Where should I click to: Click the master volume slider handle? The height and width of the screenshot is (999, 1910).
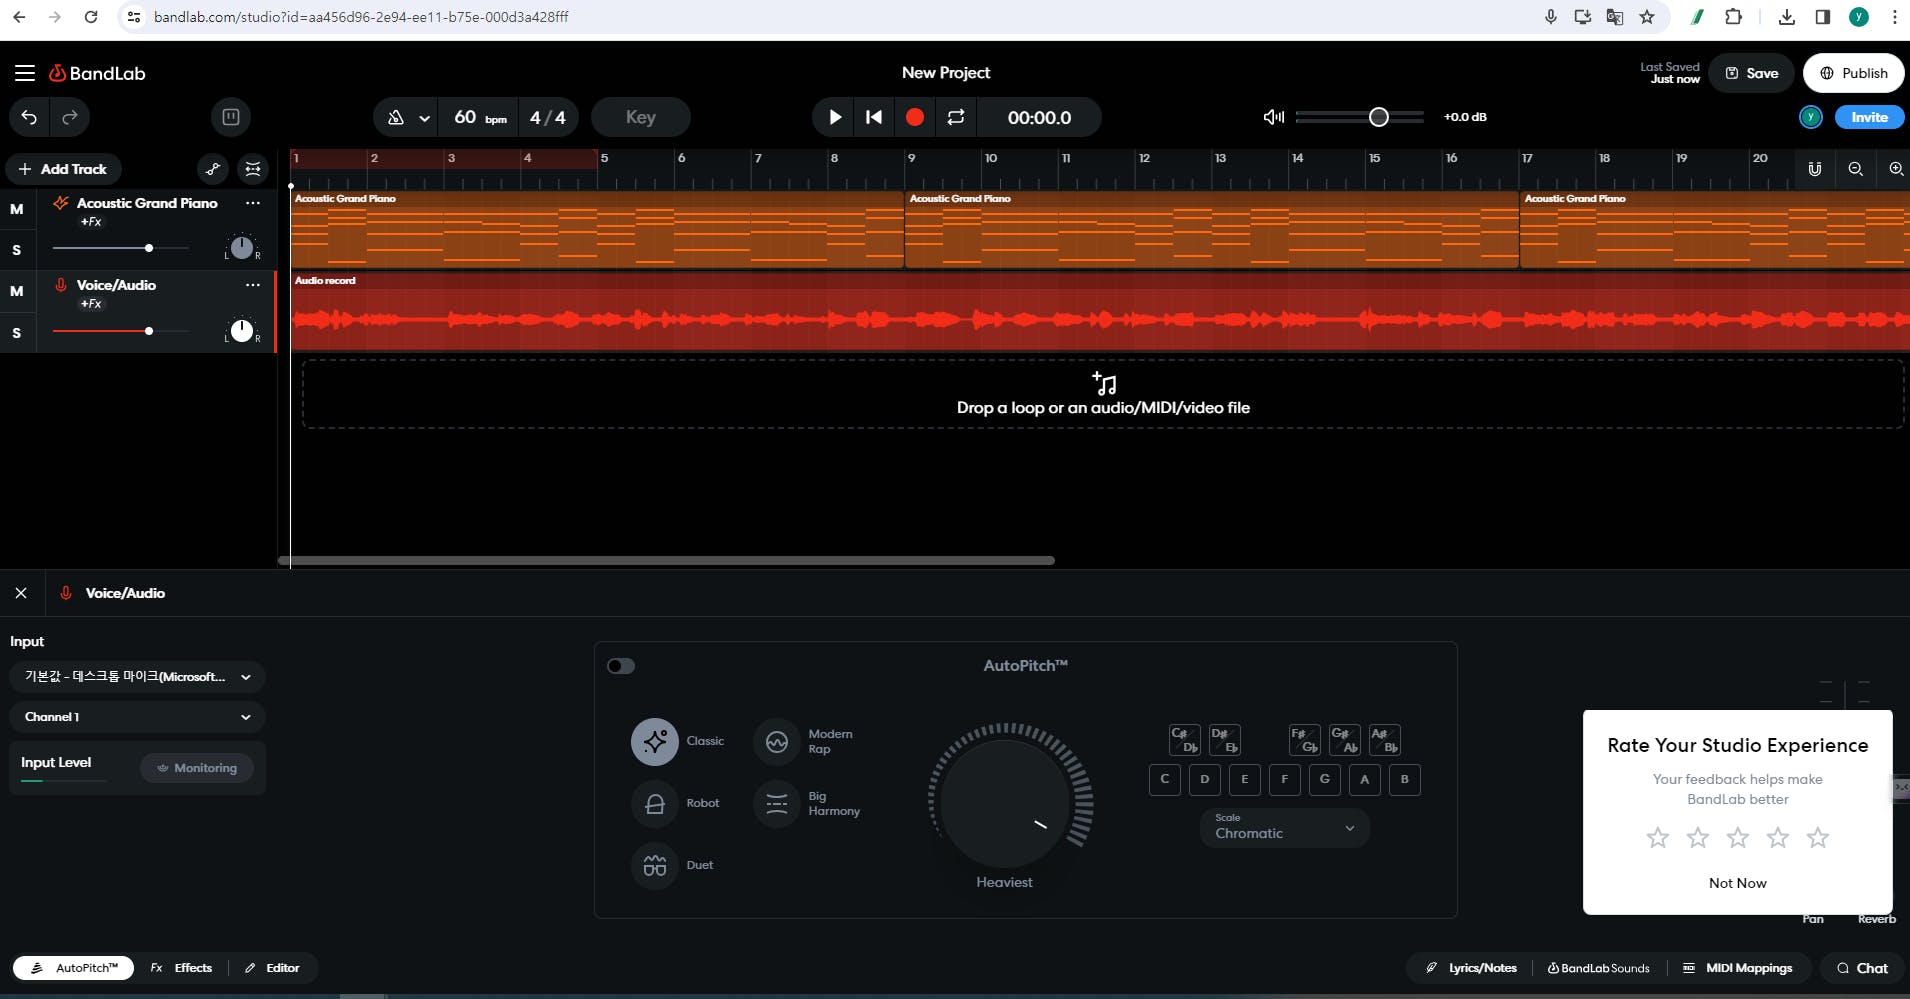(x=1378, y=117)
